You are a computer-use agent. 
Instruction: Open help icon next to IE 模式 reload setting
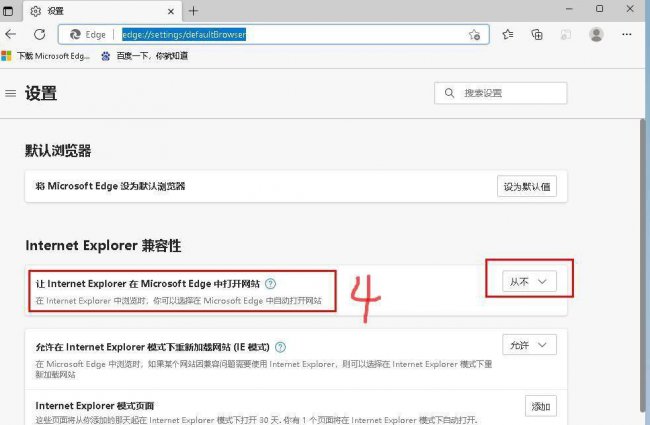(x=280, y=347)
